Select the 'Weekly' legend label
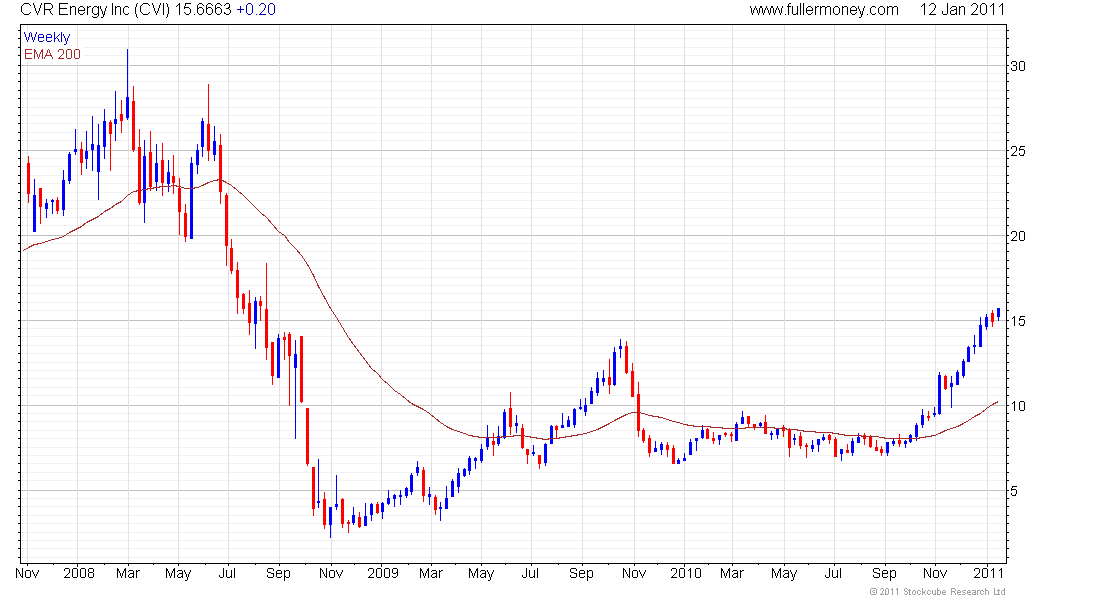This screenshot has width=1100, height=600. (47, 38)
